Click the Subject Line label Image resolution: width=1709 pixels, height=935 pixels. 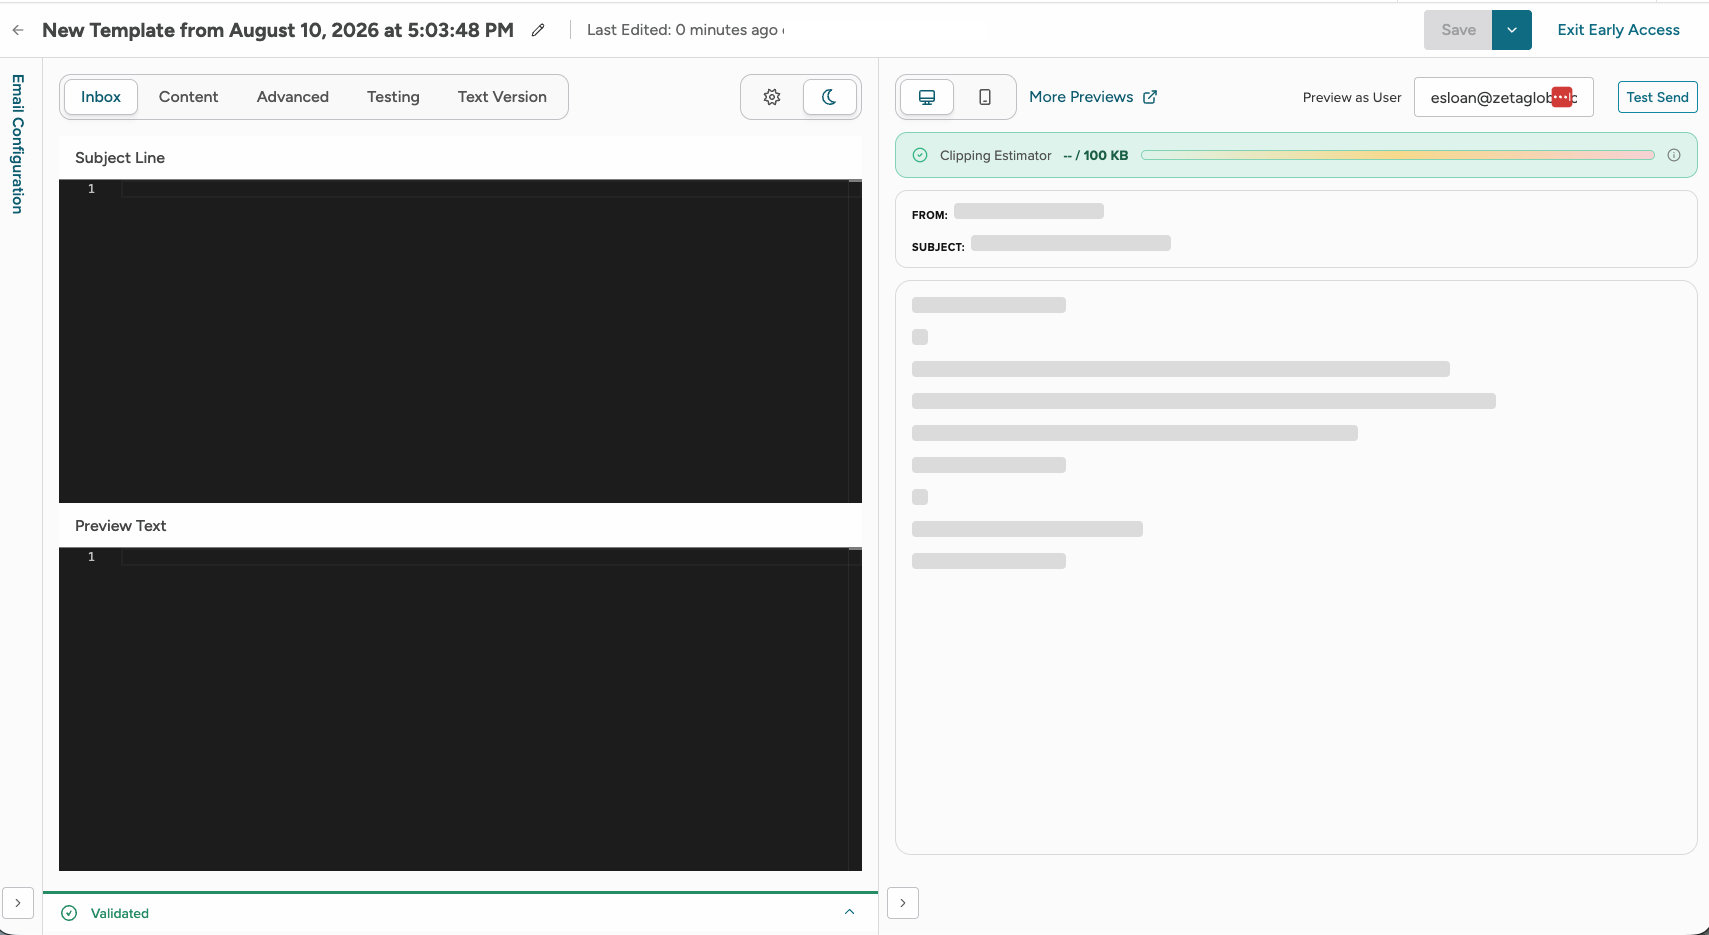(x=120, y=158)
